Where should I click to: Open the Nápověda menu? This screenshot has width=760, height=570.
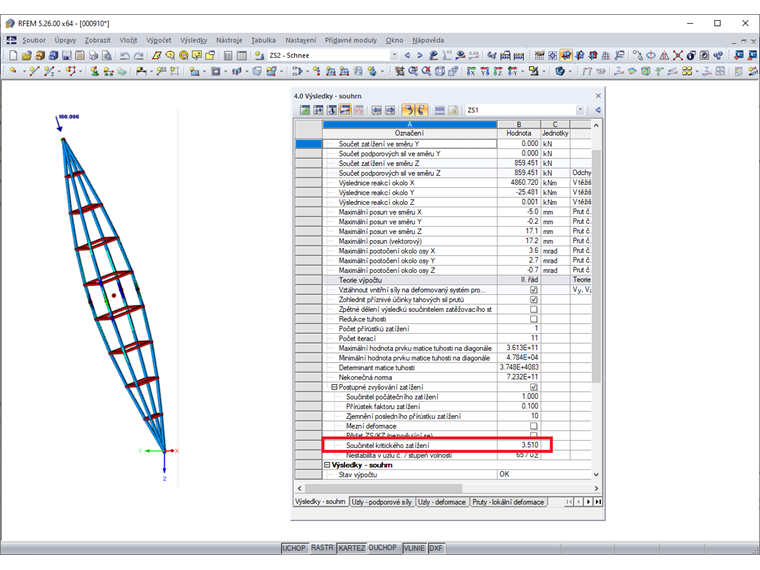[x=428, y=40]
